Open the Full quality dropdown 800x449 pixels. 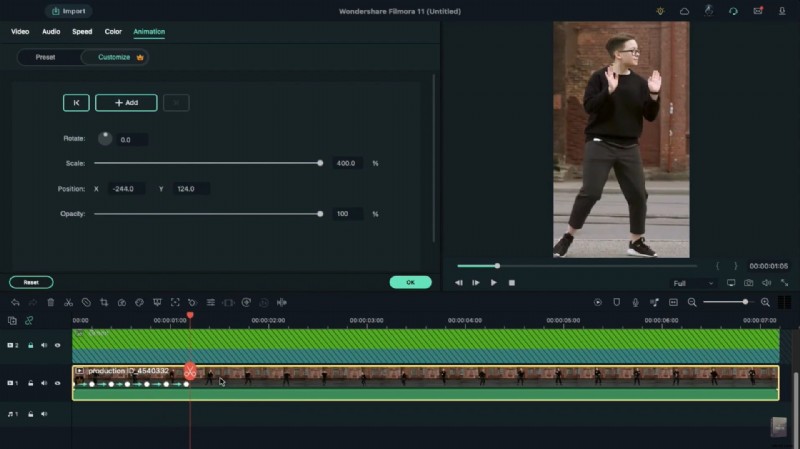(x=693, y=283)
